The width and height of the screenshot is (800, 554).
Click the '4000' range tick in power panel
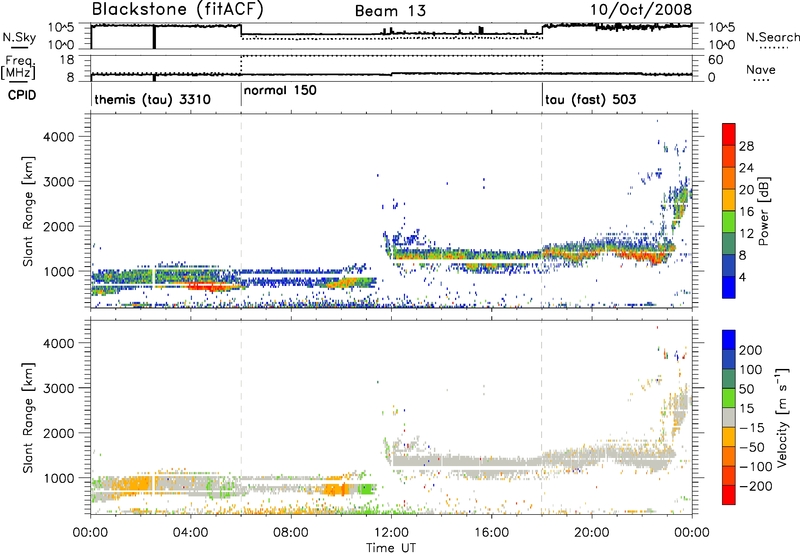58,137
